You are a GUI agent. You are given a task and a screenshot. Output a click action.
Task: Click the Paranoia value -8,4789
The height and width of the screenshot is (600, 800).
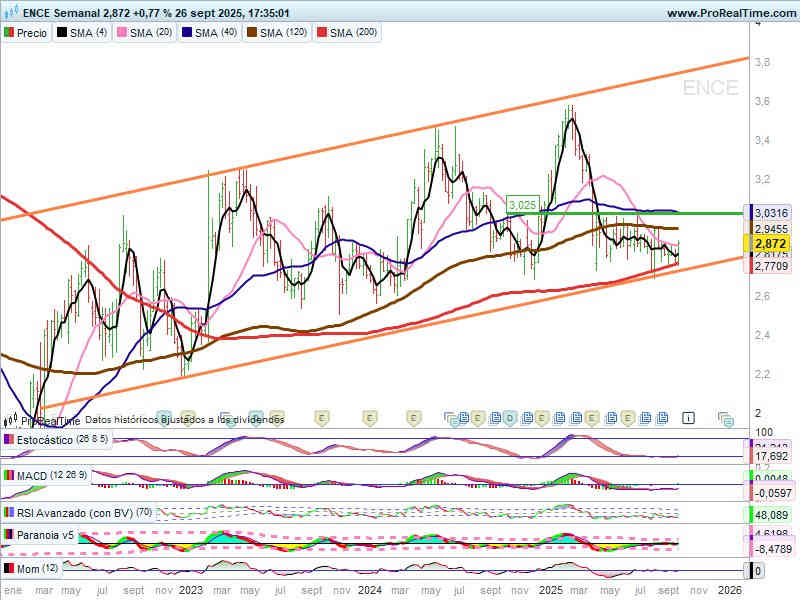point(771,549)
